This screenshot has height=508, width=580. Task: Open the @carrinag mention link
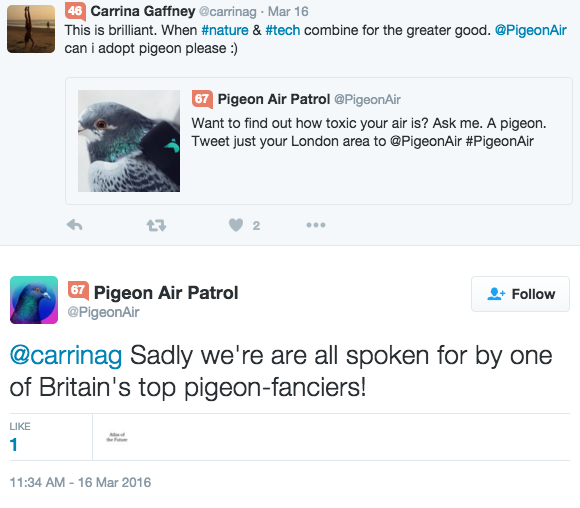pos(66,355)
